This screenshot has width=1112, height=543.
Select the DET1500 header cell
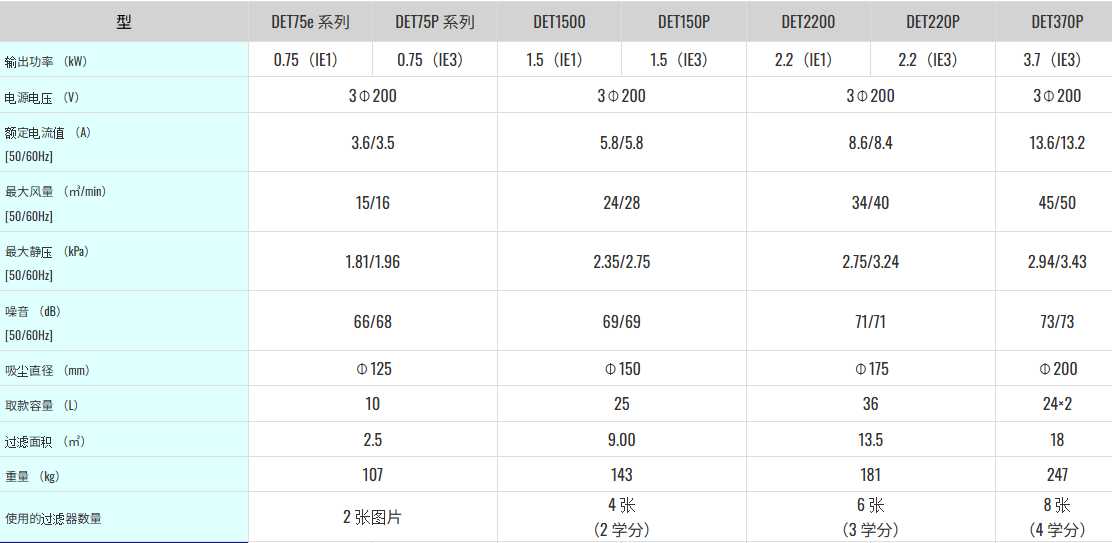tap(560, 21)
